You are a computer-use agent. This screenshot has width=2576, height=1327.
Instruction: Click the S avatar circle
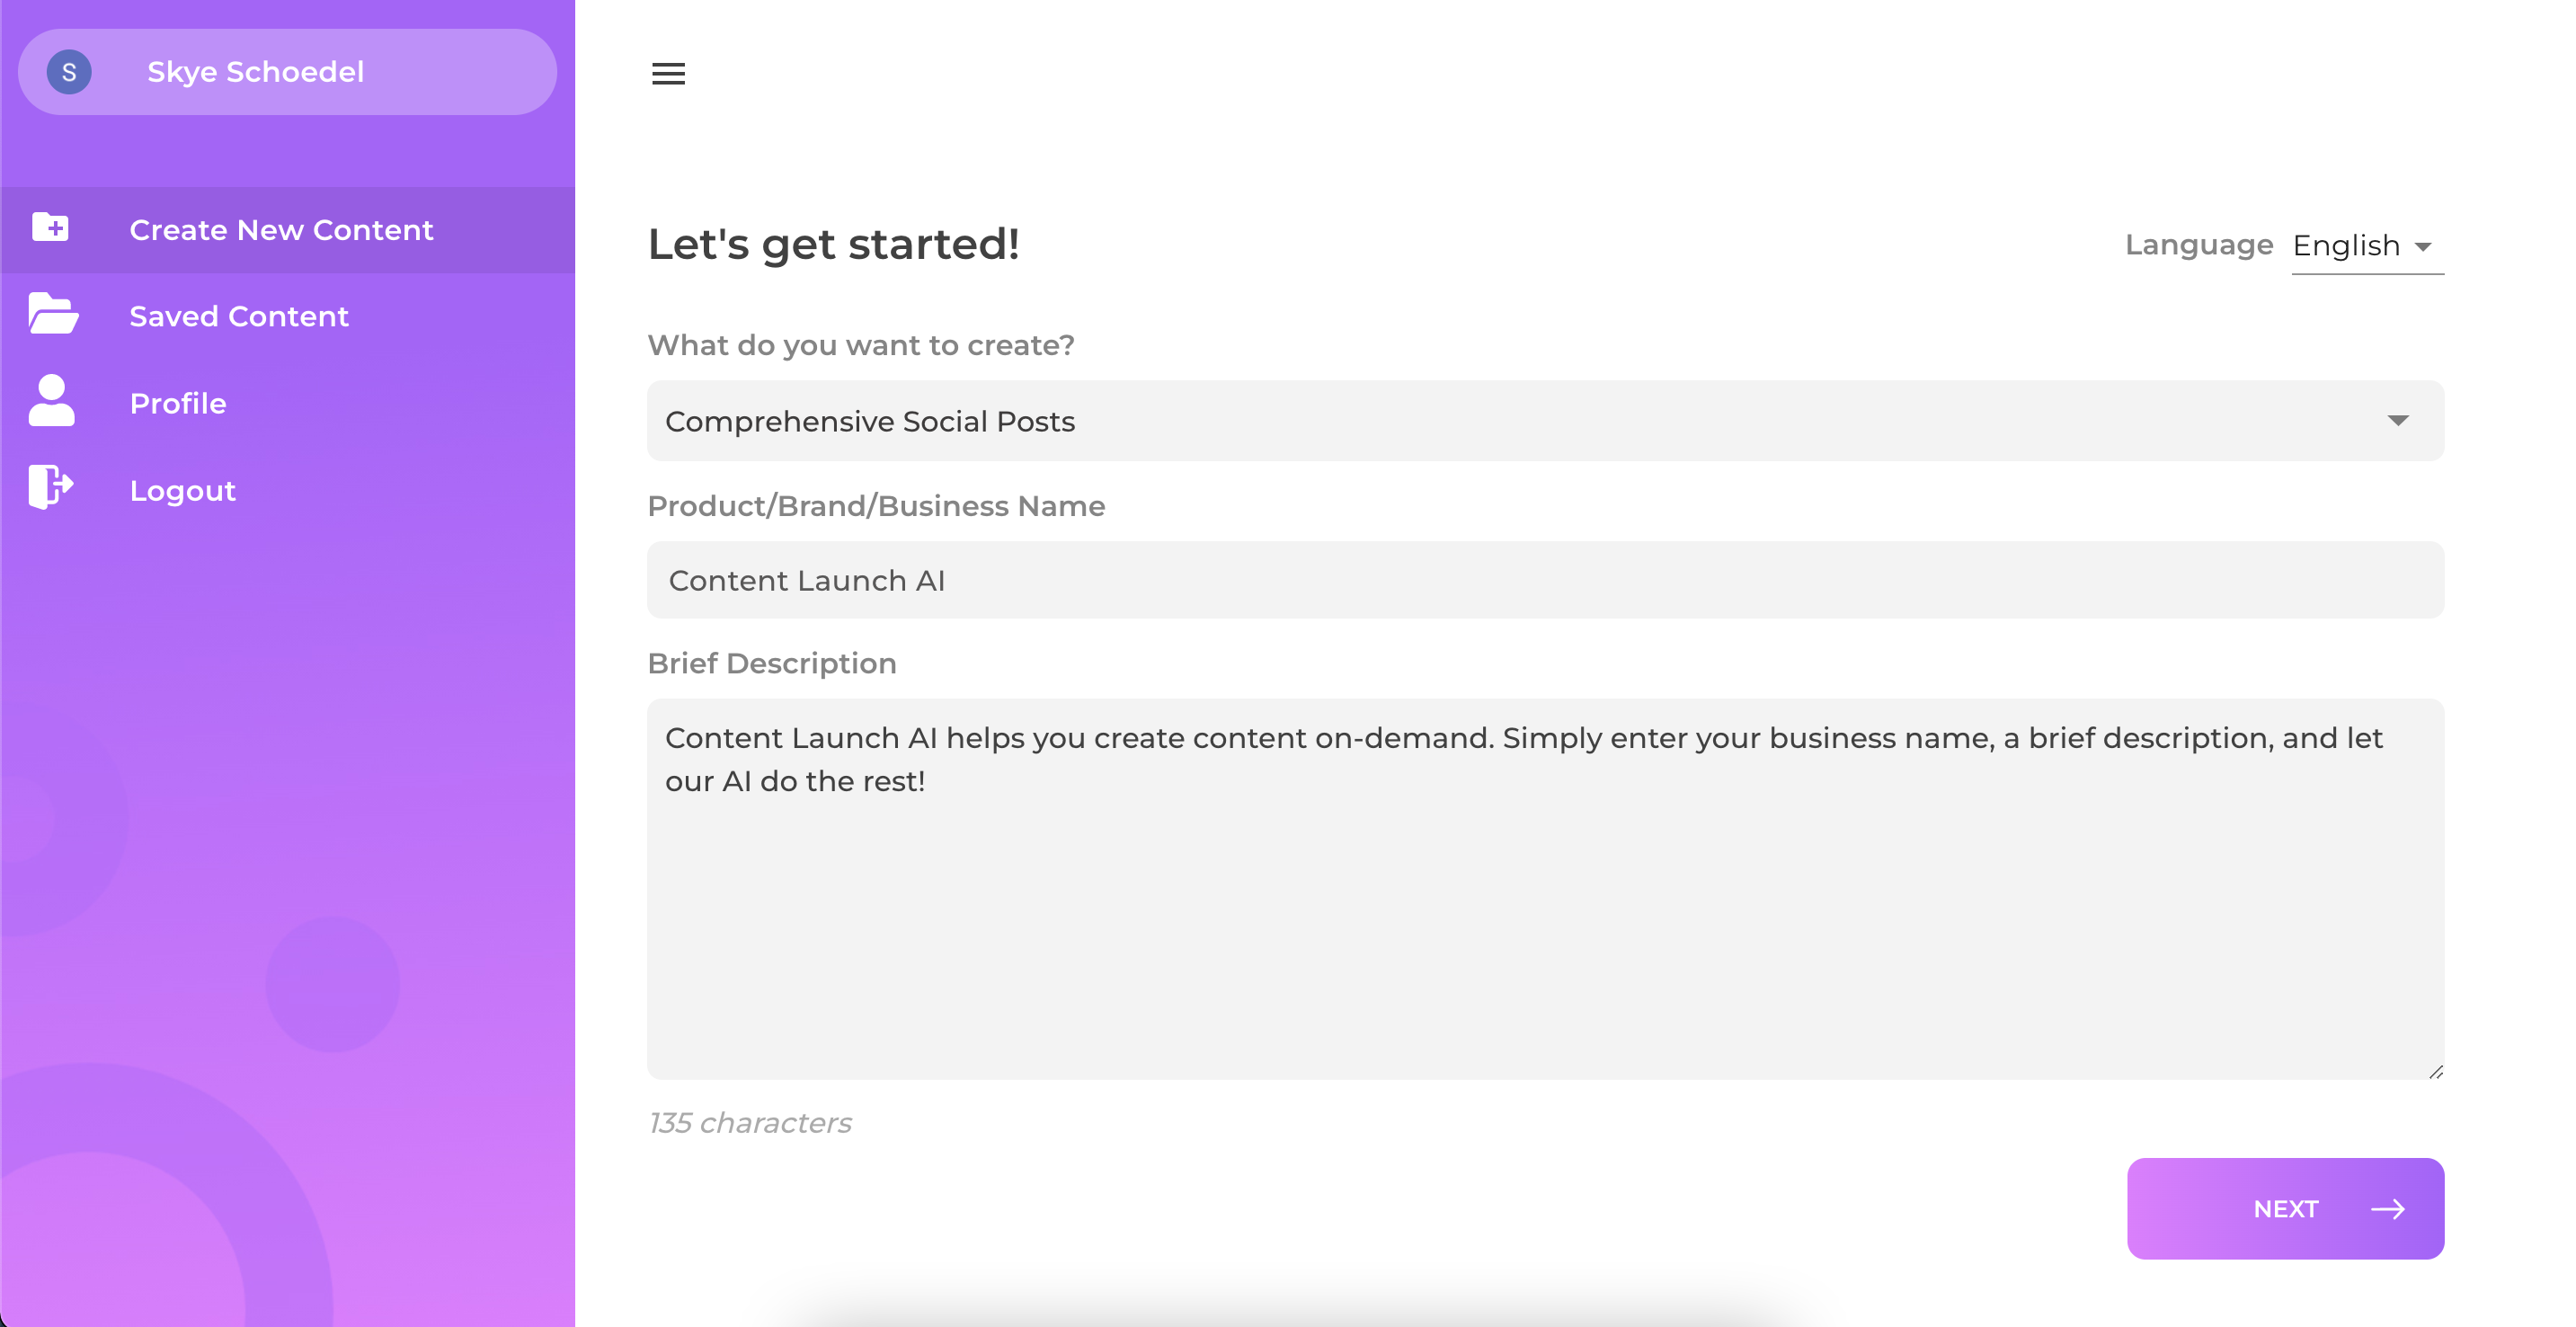69,72
